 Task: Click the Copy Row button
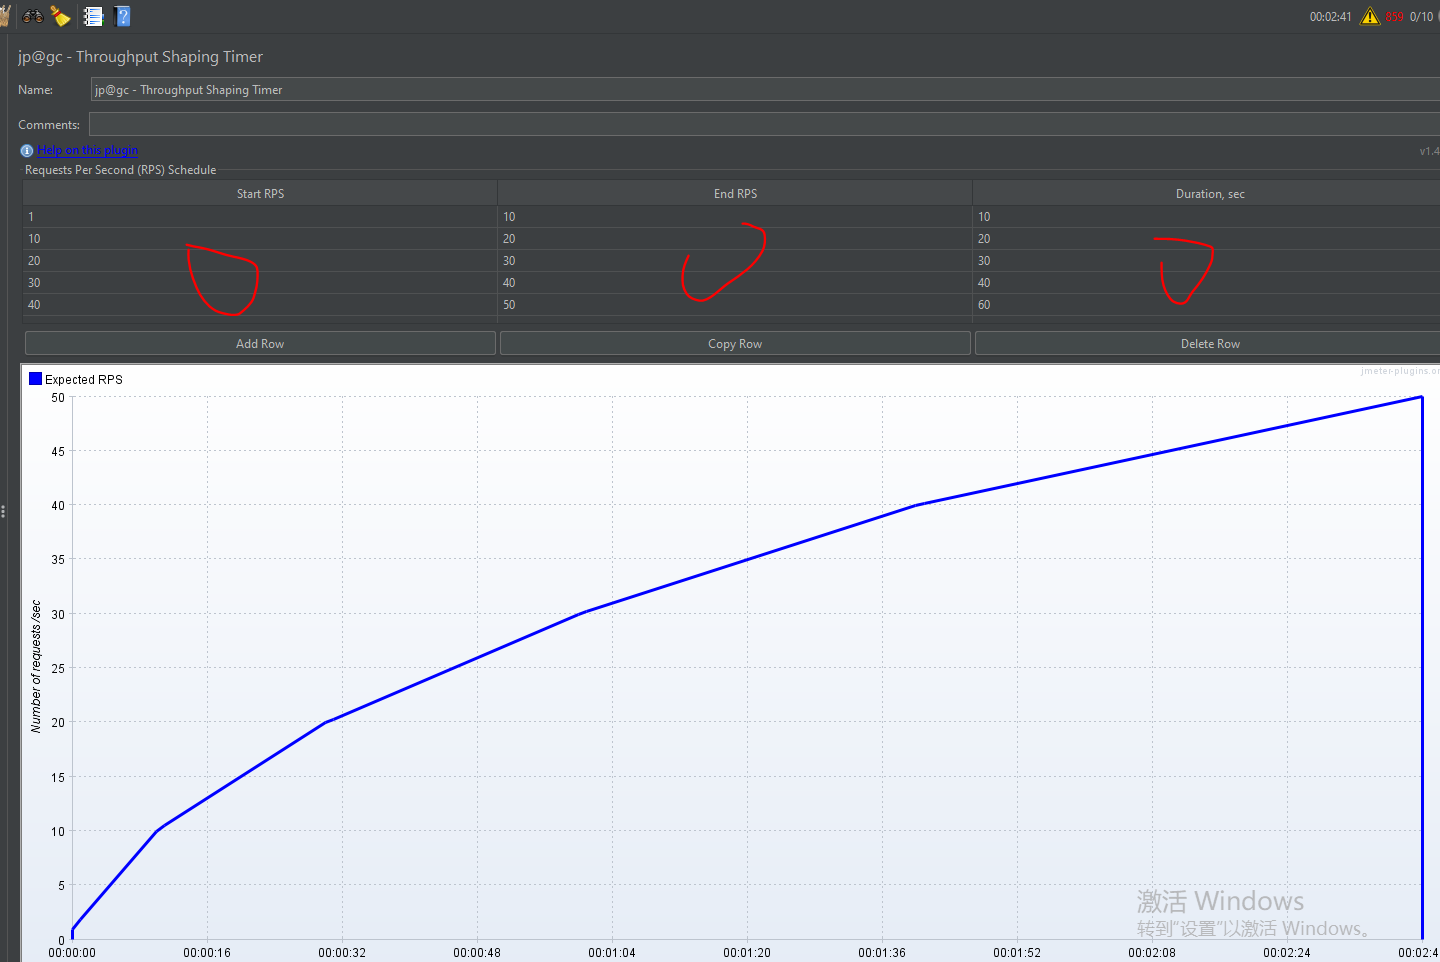[x=735, y=343]
